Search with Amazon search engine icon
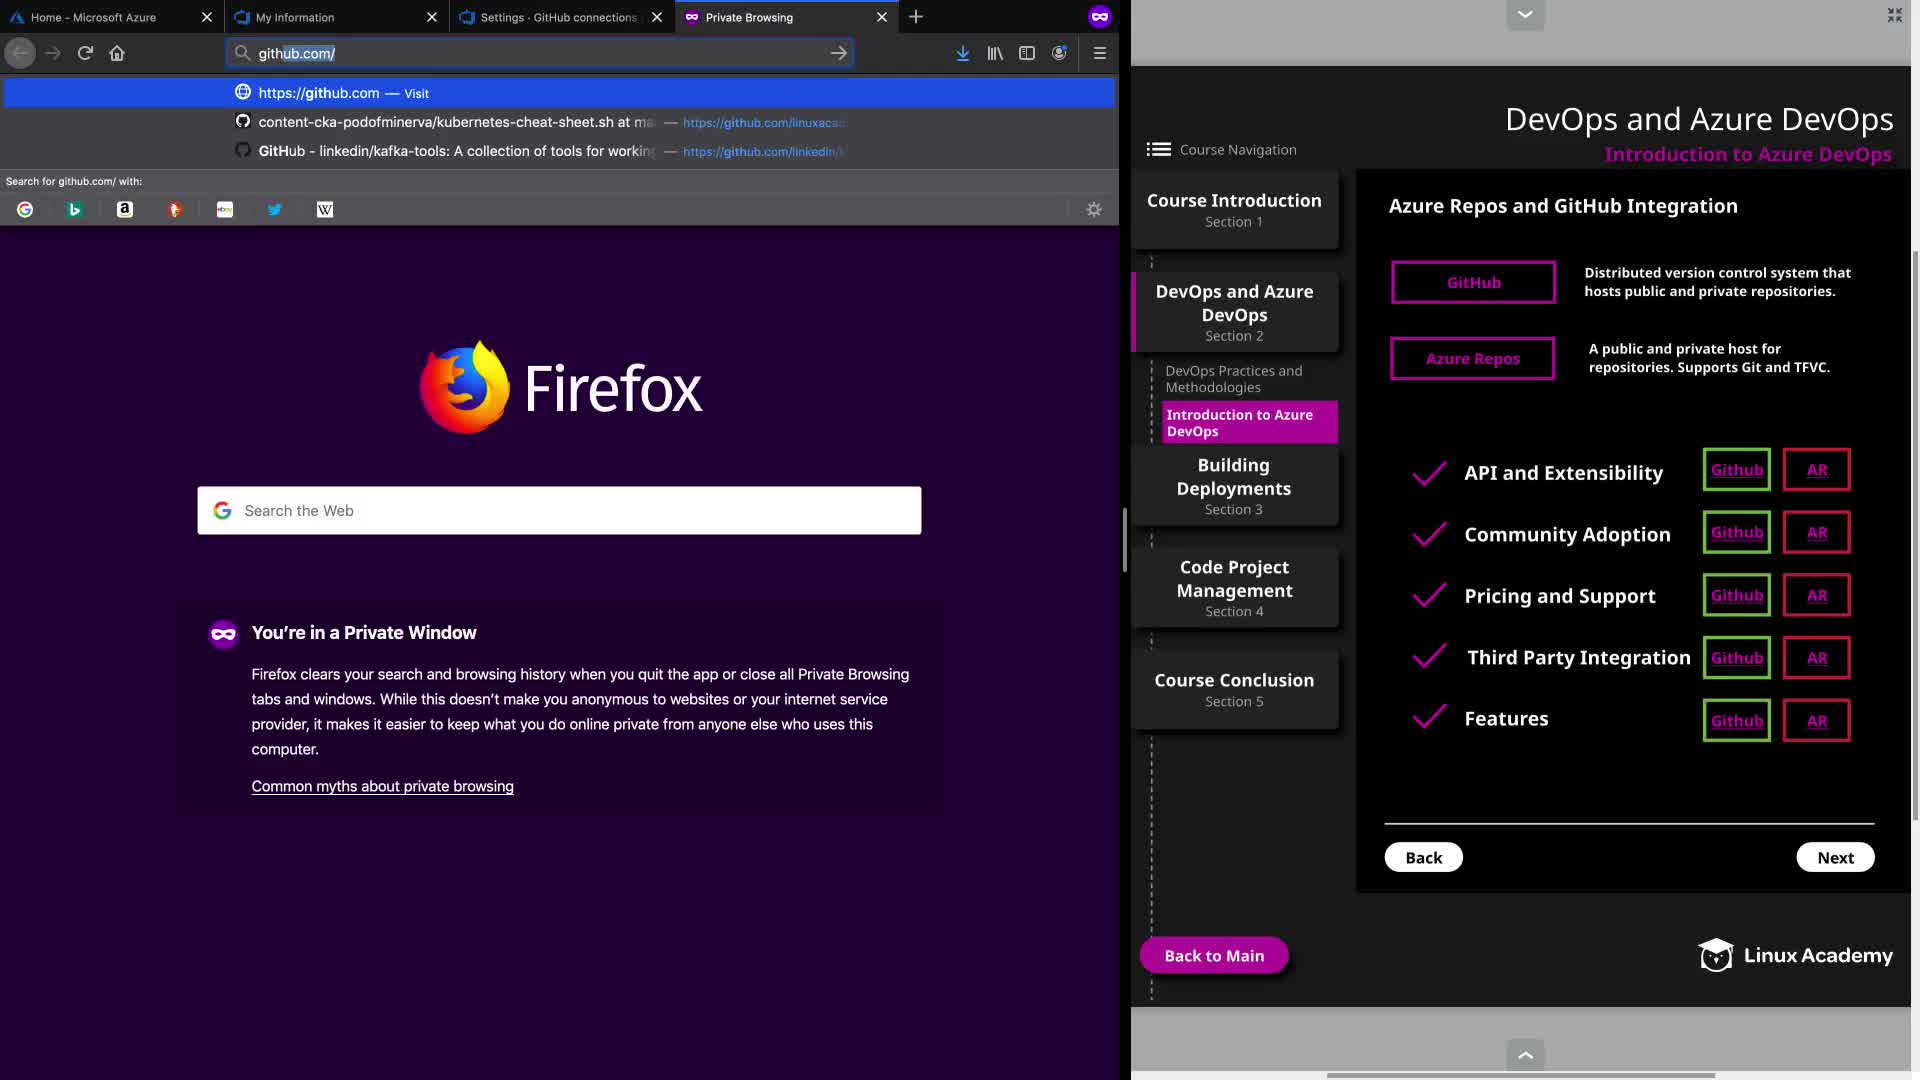Image resolution: width=1920 pixels, height=1080 pixels. point(125,210)
